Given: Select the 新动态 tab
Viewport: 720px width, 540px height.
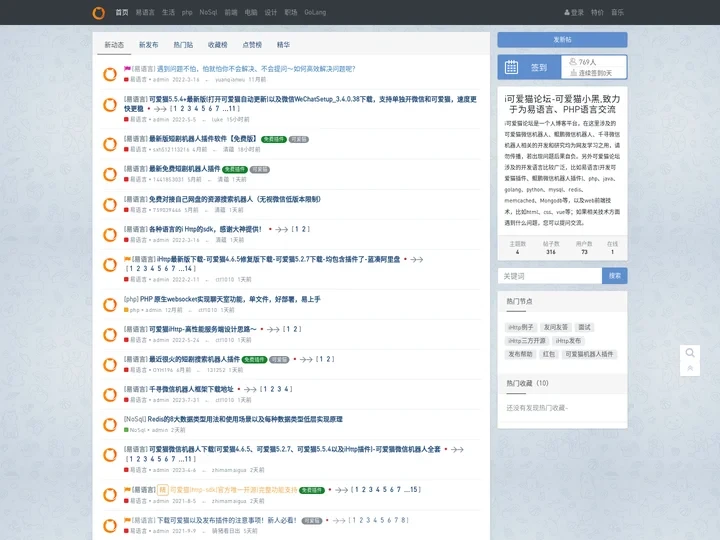Looking at the screenshot, I should pyautogui.click(x=114, y=45).
